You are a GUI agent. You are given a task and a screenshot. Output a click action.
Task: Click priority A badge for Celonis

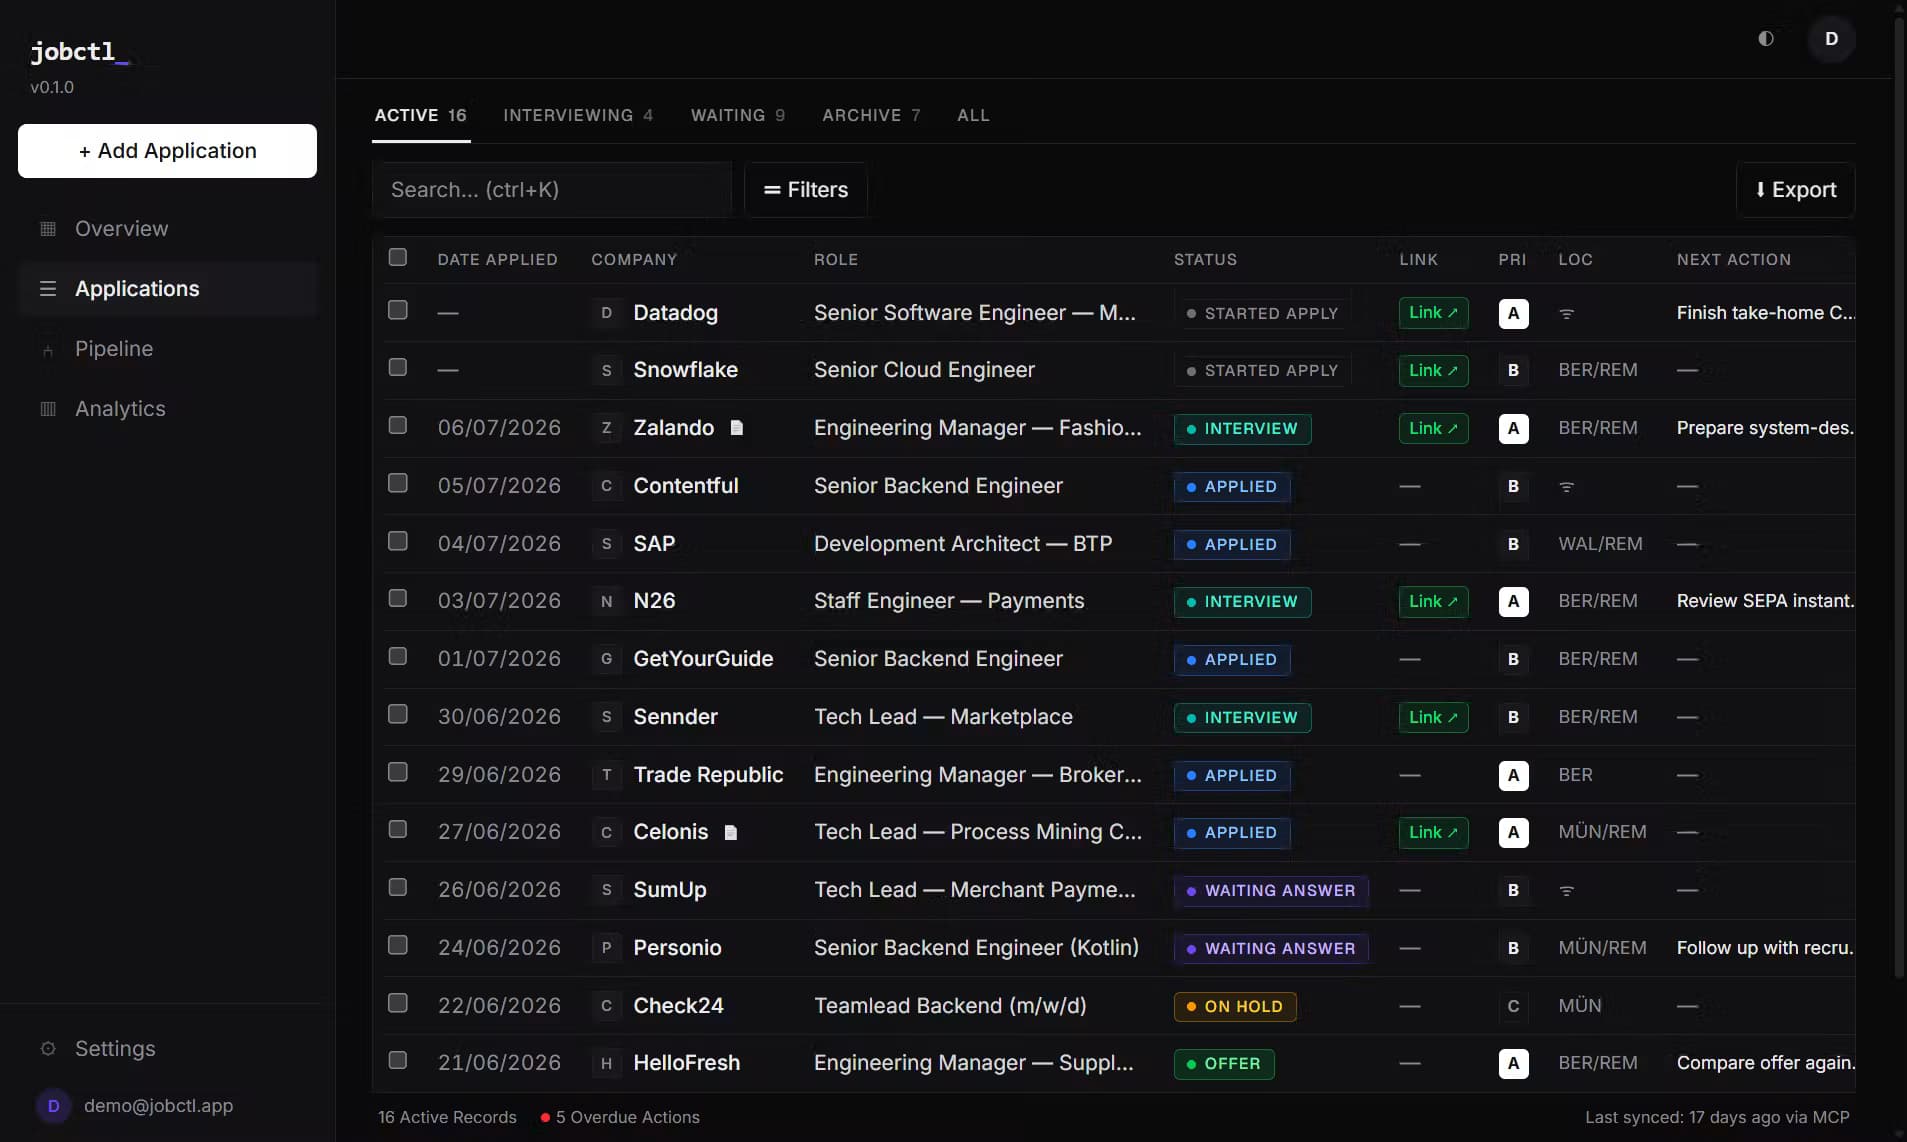(x=1513, y=833)
